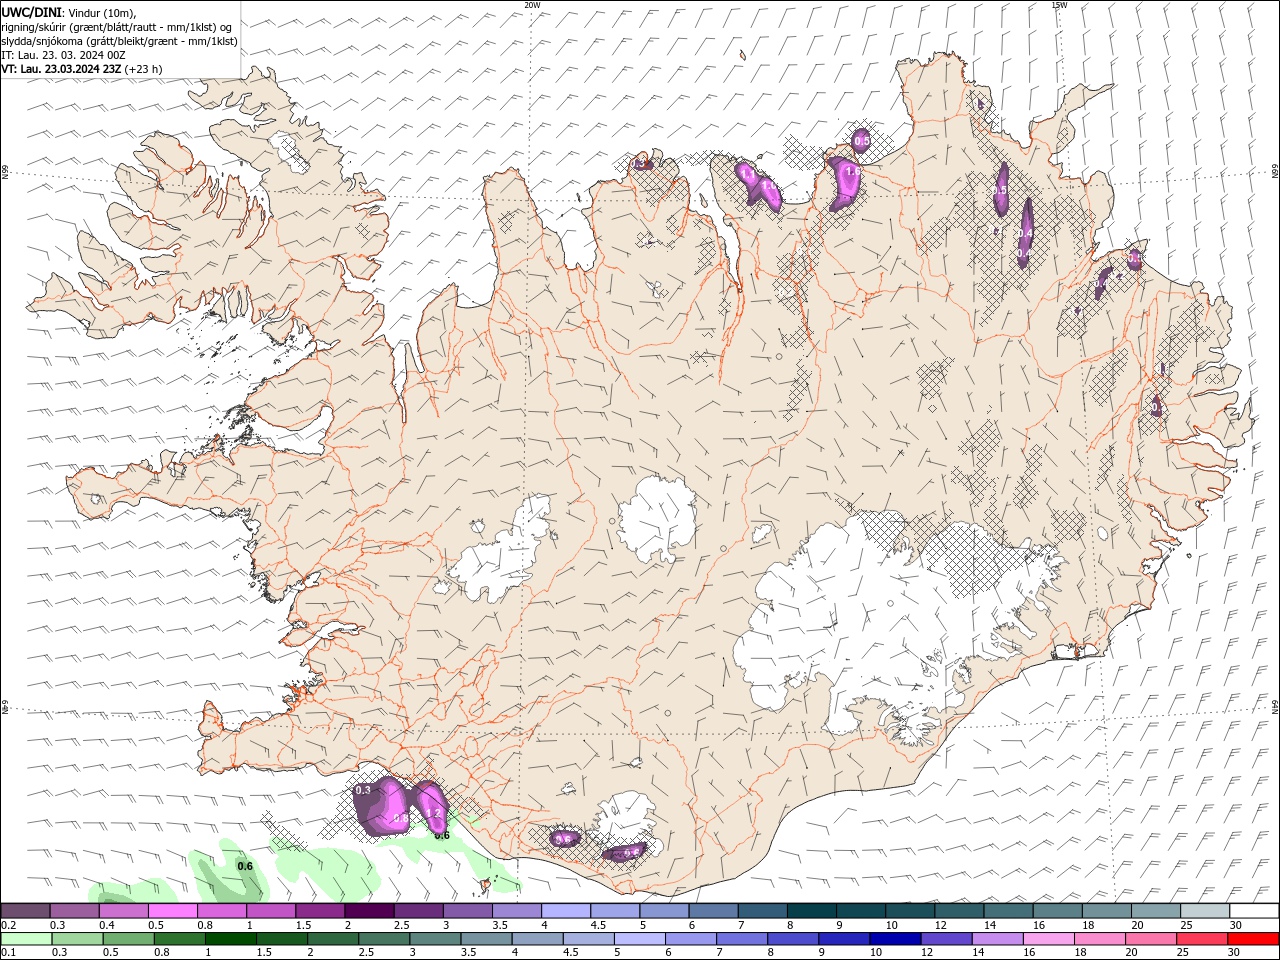Click the round white Hofsjökull glacier in central Iceland
Screen dimensions: 1280x960
point(657,520)
